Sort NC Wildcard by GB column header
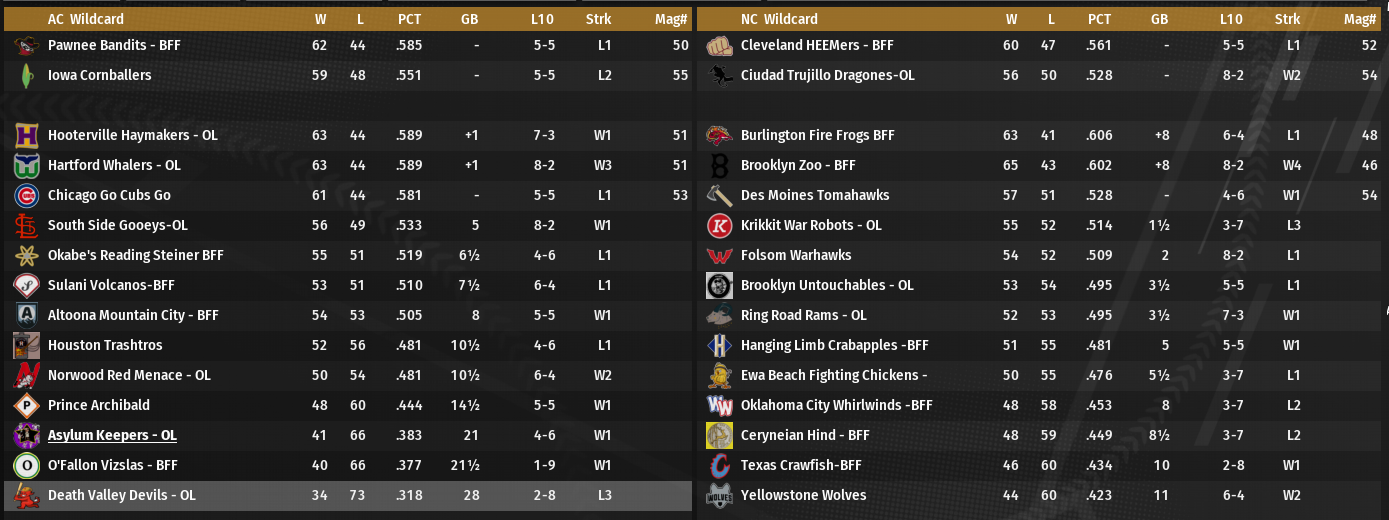This screenshot has height=520, width=1389. [x=1159, y=19]
